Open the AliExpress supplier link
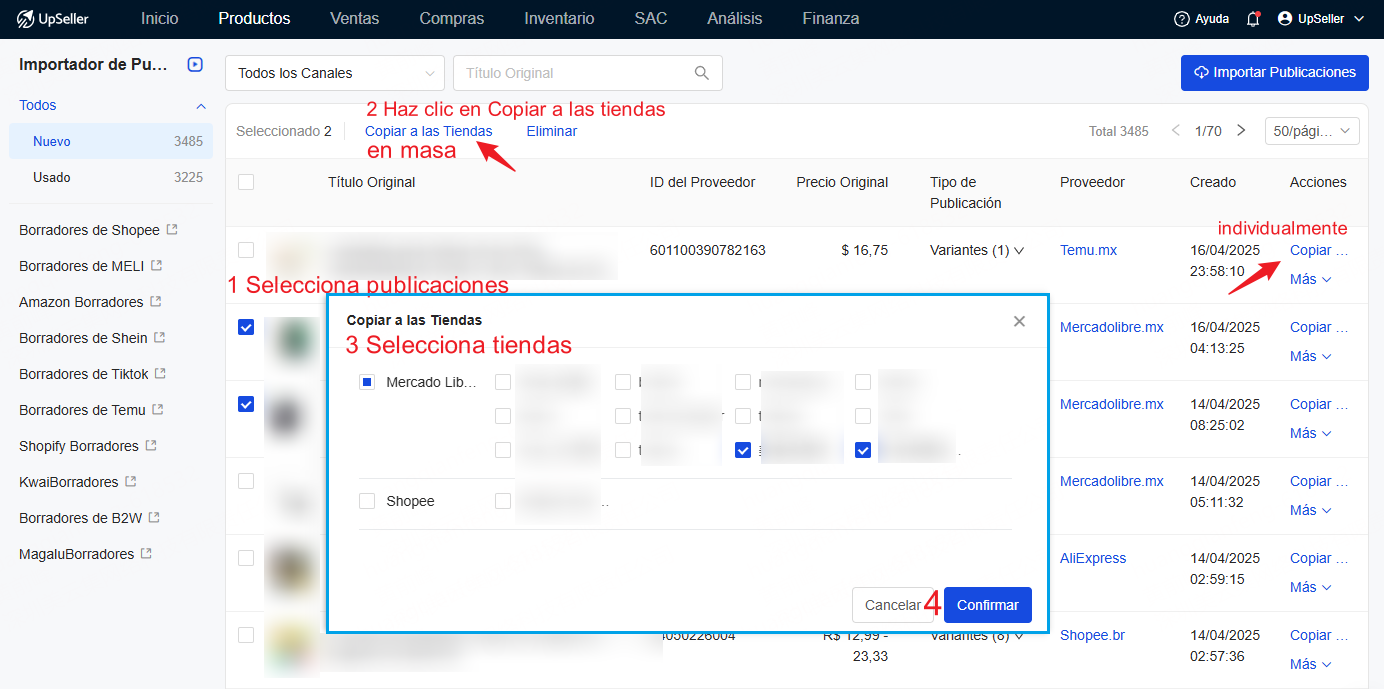The width and height of the screenshot is (1384, 689). (x=1093, y=558)
